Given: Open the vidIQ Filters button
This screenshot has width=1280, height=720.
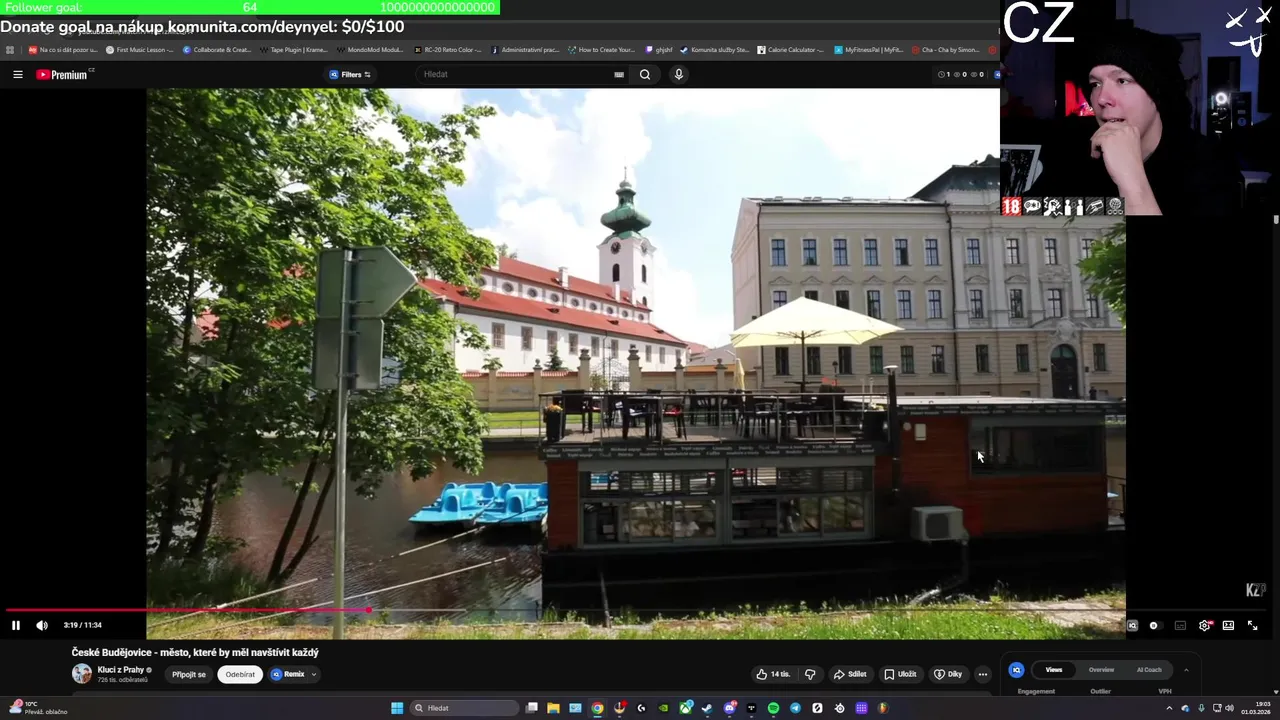Looking at the screenshot, I should (350, 74).
